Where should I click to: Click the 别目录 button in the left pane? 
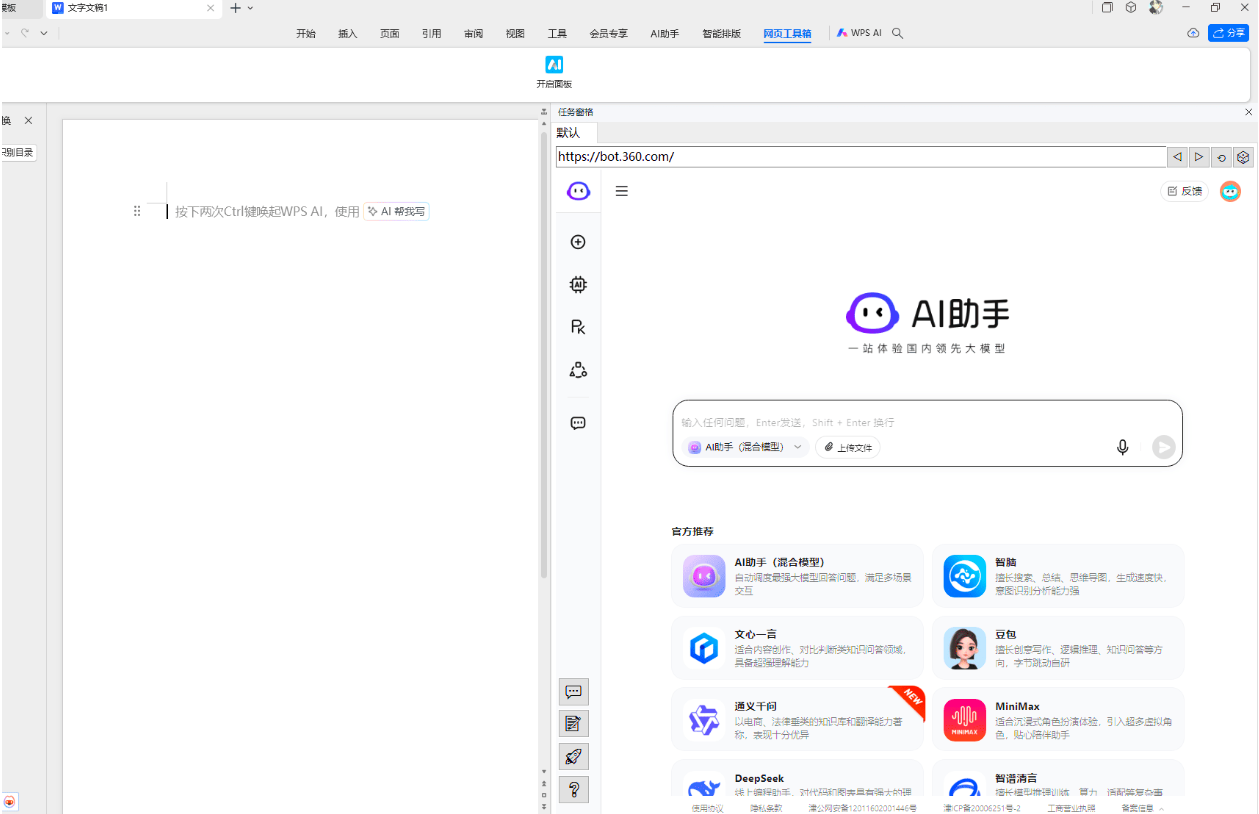(x=18, y=152)
